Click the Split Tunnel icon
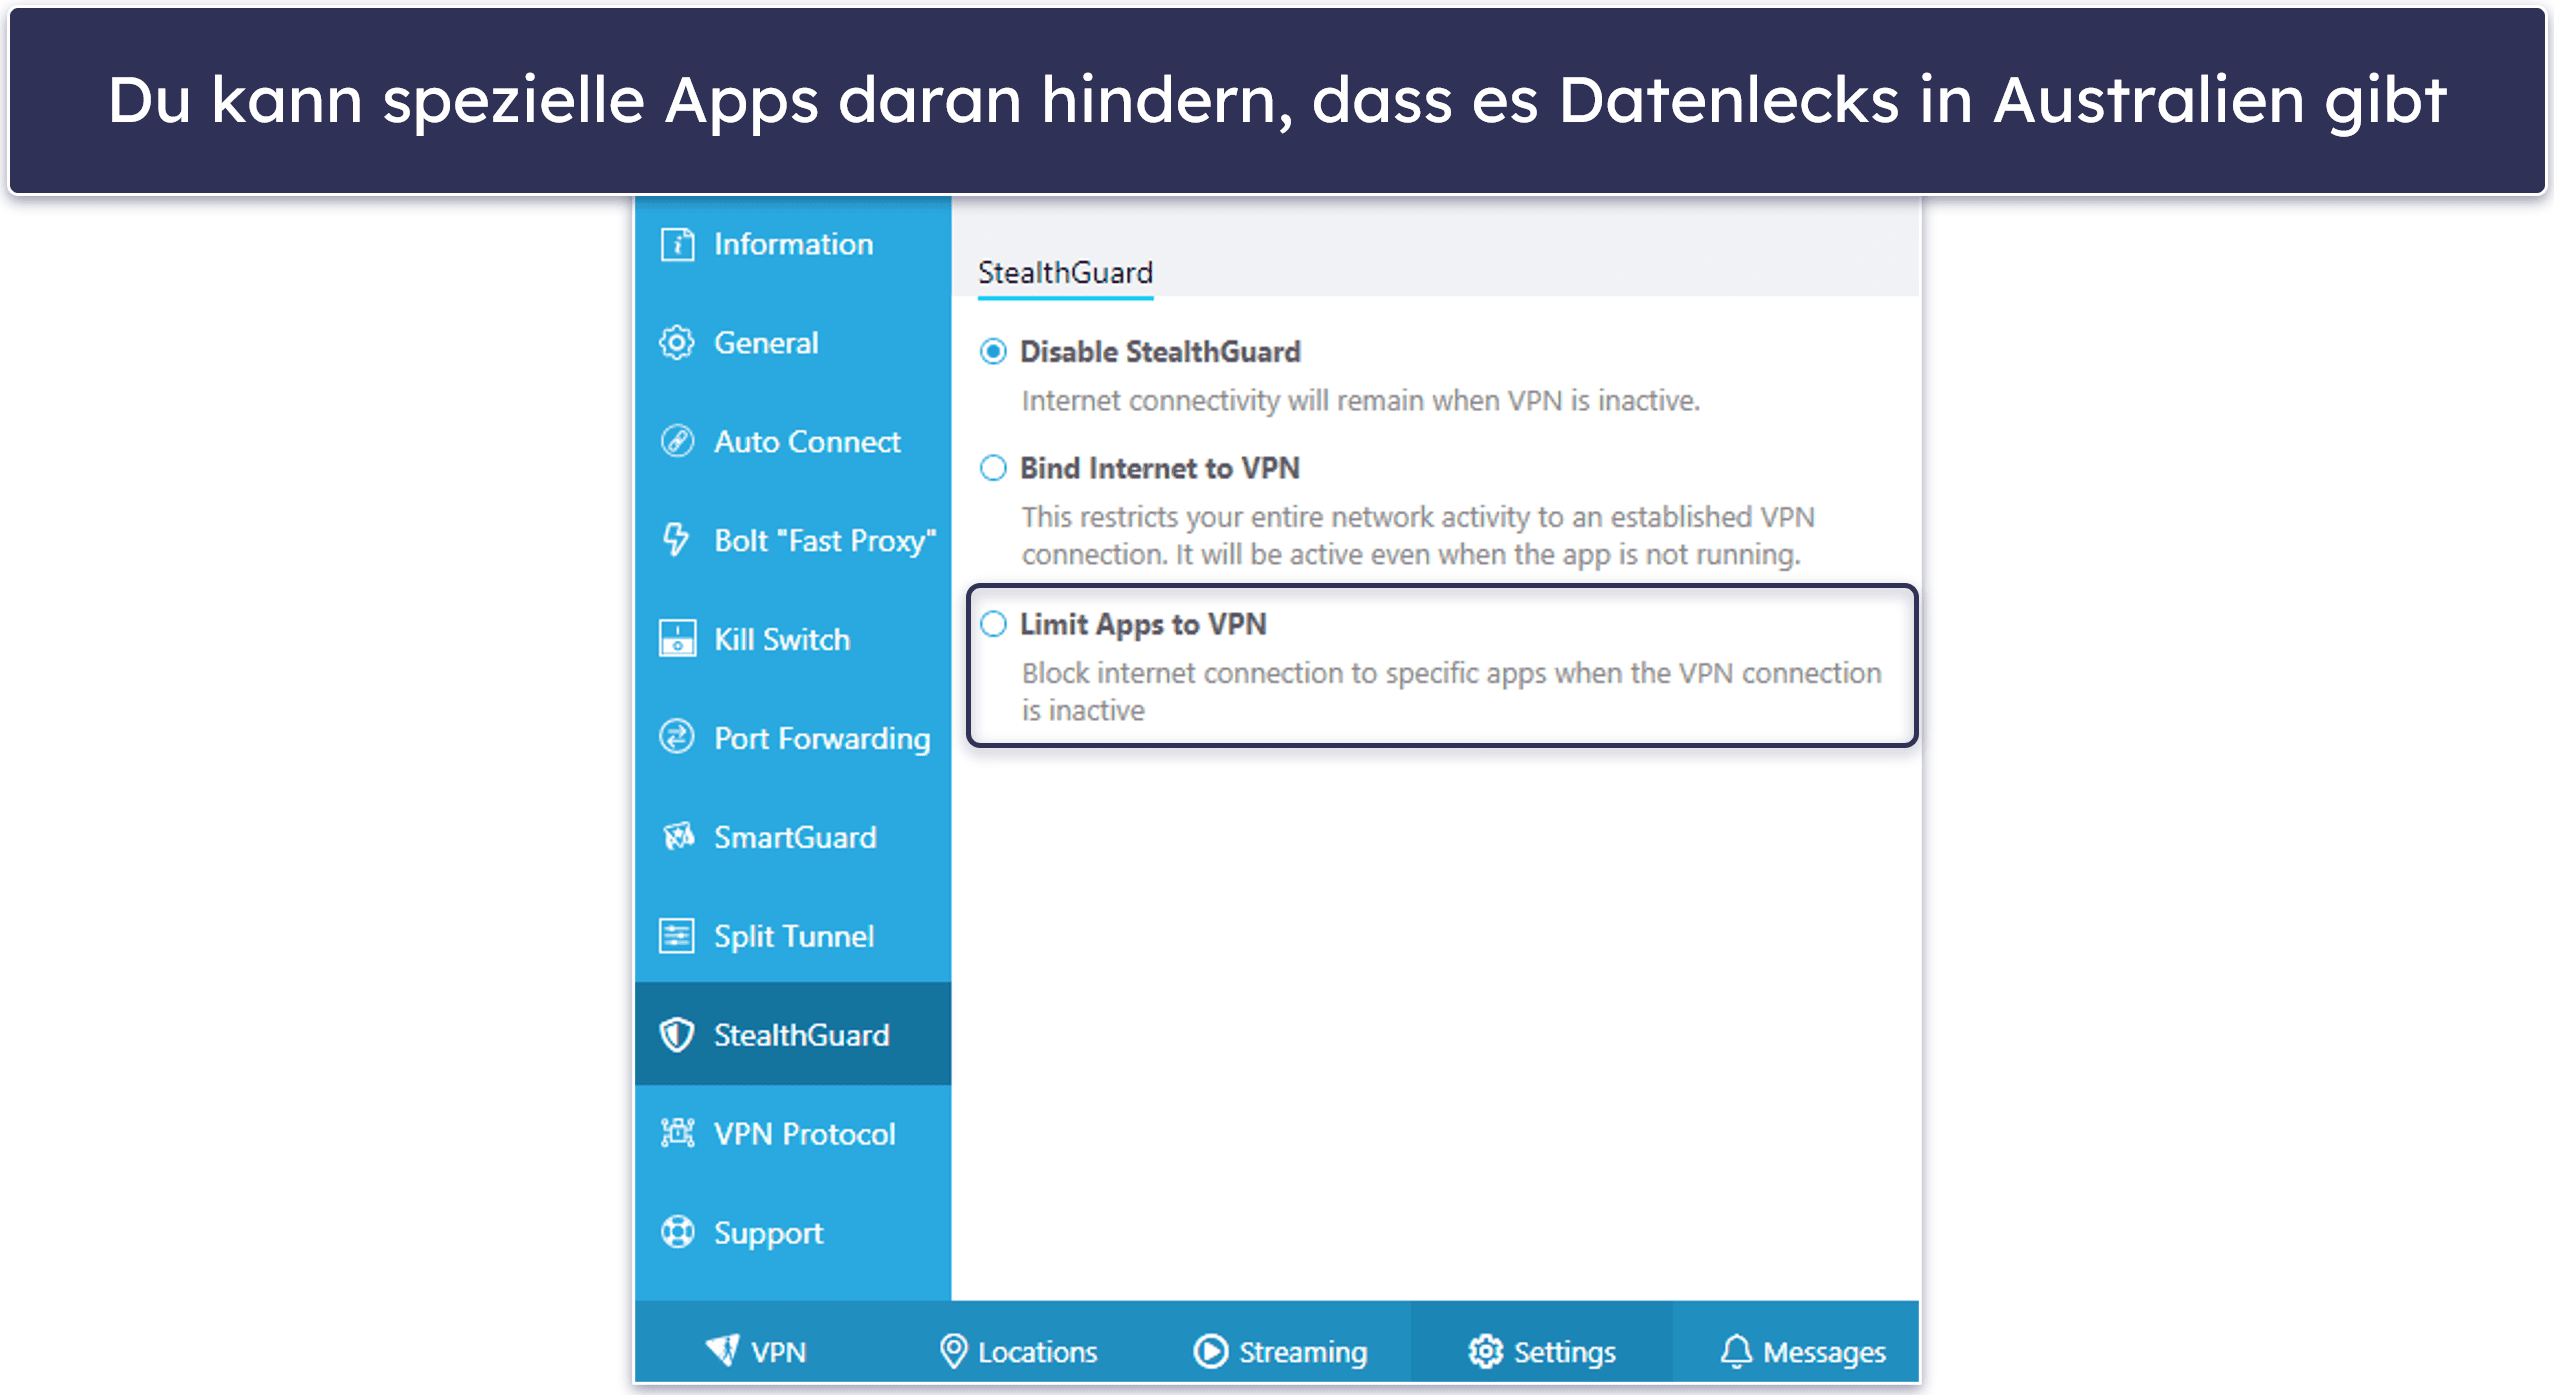Screen dimensions: 2554x1395 click(x=677, y=936)
